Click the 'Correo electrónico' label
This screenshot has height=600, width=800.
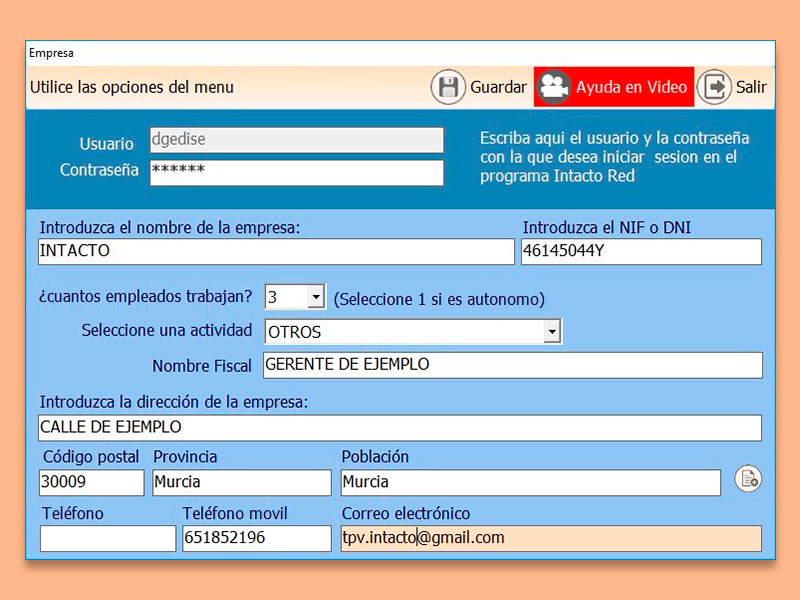coord(406,513)
